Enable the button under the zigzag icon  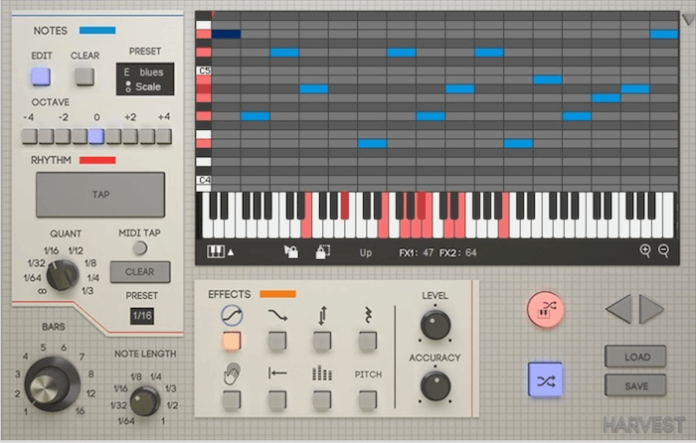(368, 341)
